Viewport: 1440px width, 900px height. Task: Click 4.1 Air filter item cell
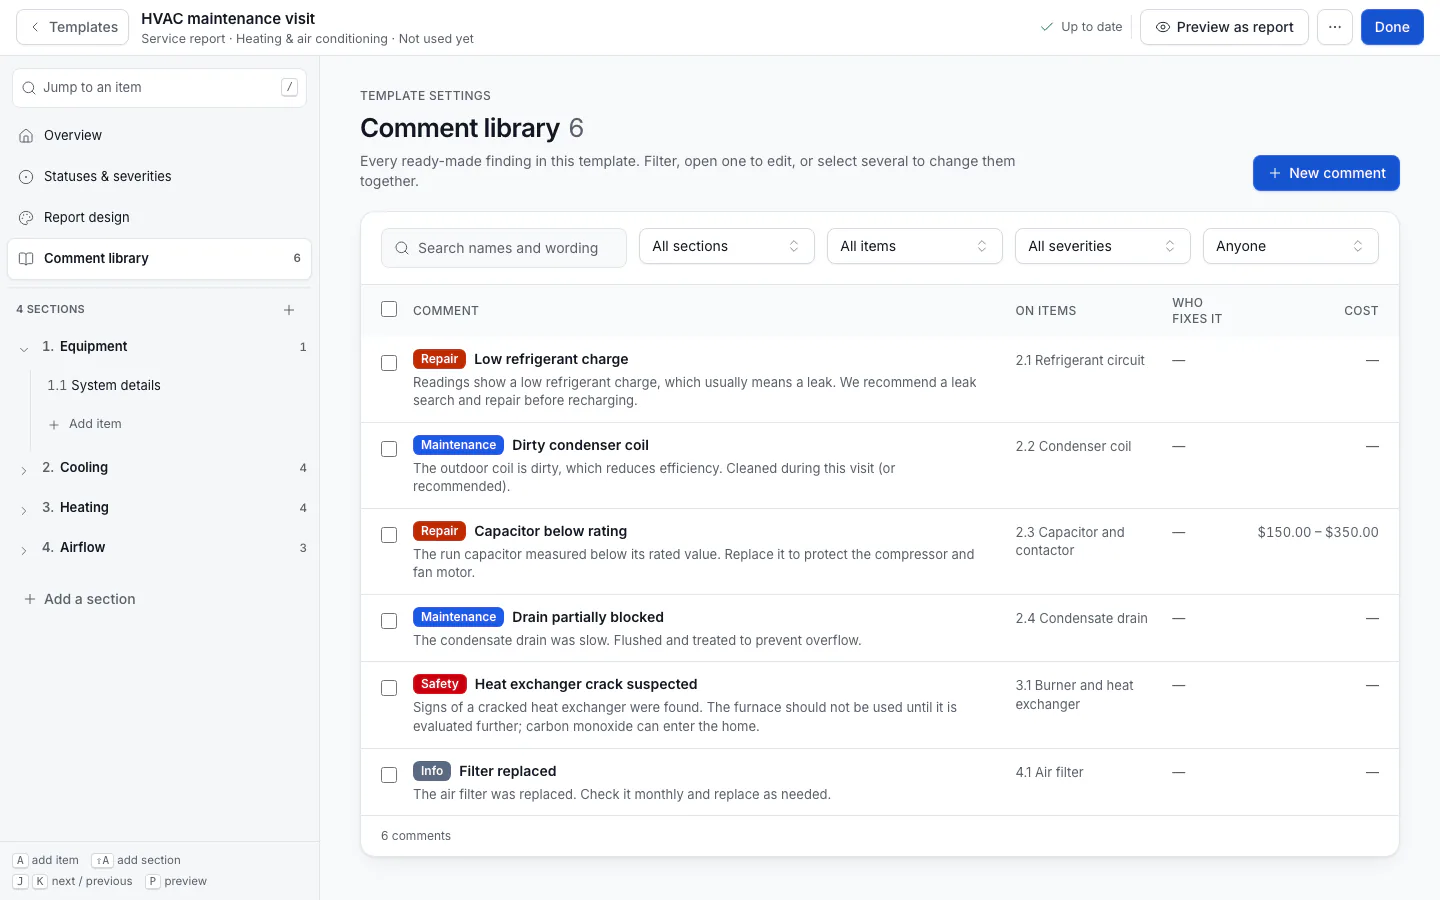1049,772
